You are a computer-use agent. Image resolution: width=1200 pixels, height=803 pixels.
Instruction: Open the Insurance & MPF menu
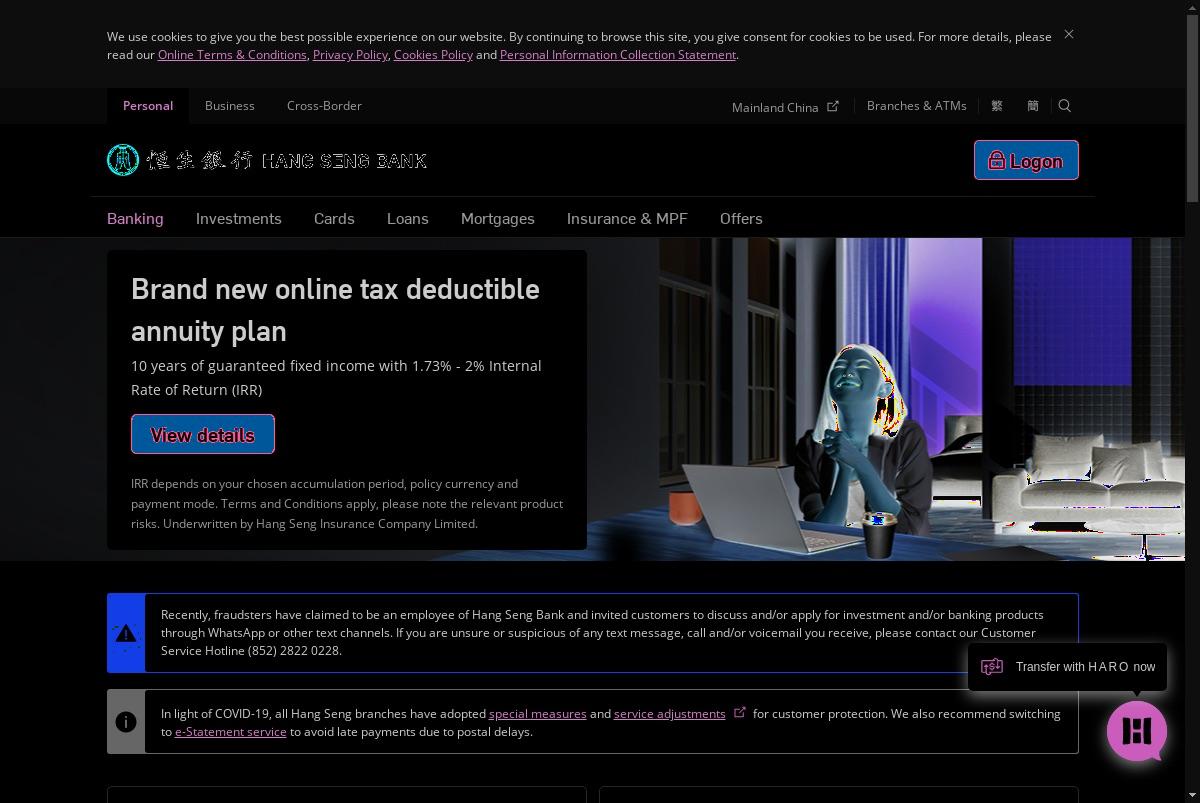(x=627, y=218)
